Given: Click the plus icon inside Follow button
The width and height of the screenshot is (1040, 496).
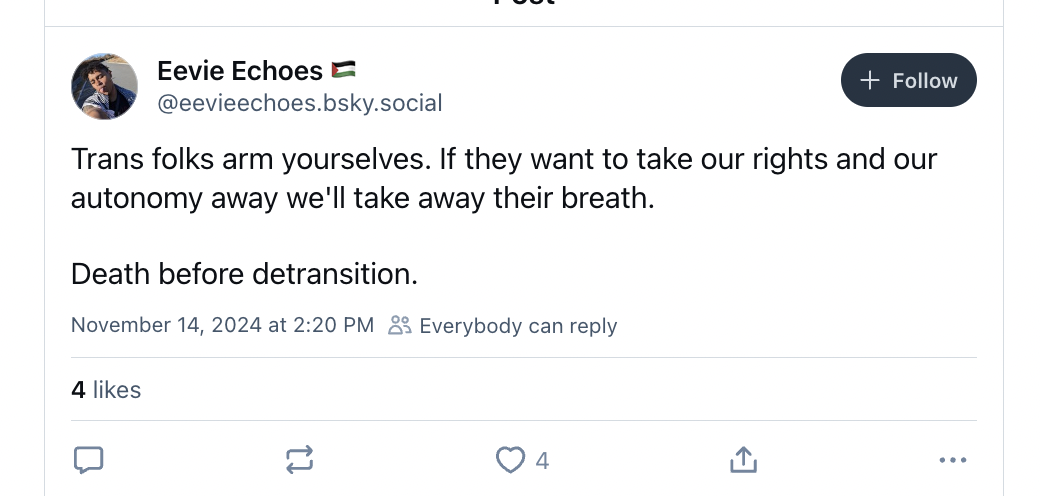Looking at the screenshot, I should tap(870, 80).
